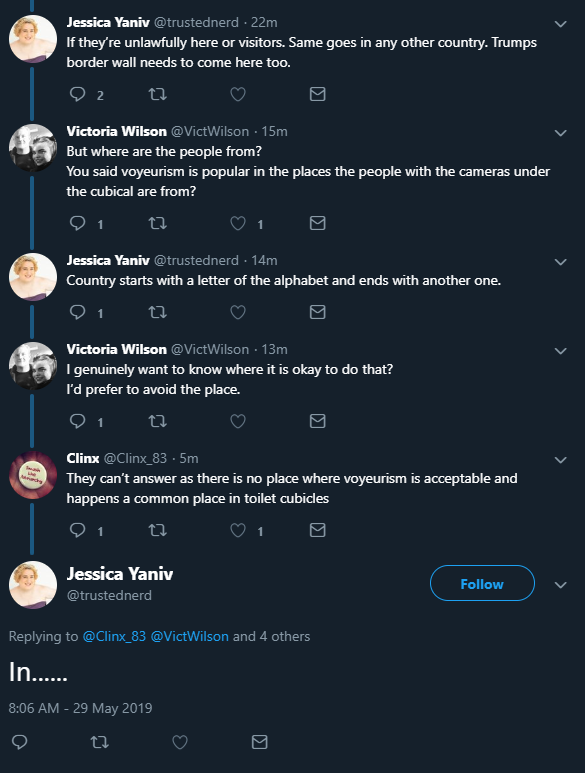Image resolution: width=585 pixels, height=773 pixels.
Task: Follow Jessica Yaniv
Action: click(x=482, y=583)
